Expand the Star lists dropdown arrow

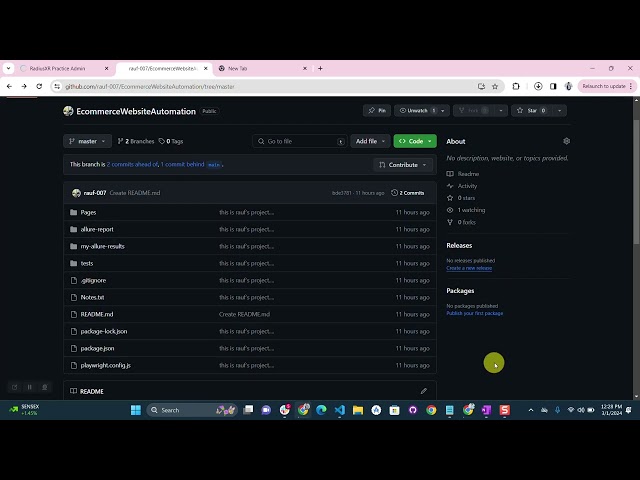pyautogui.click(x=560, y=111)
